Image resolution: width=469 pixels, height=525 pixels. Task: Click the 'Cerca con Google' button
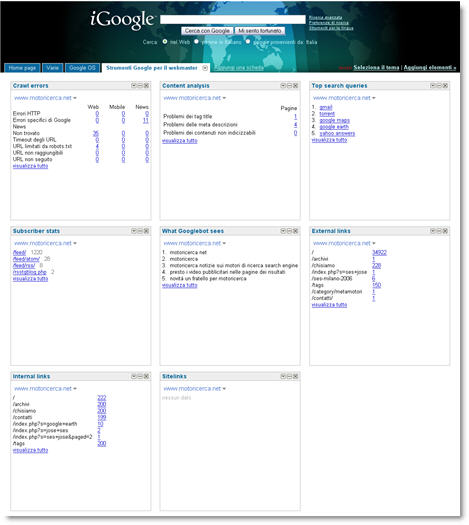(x=207, y=31)
